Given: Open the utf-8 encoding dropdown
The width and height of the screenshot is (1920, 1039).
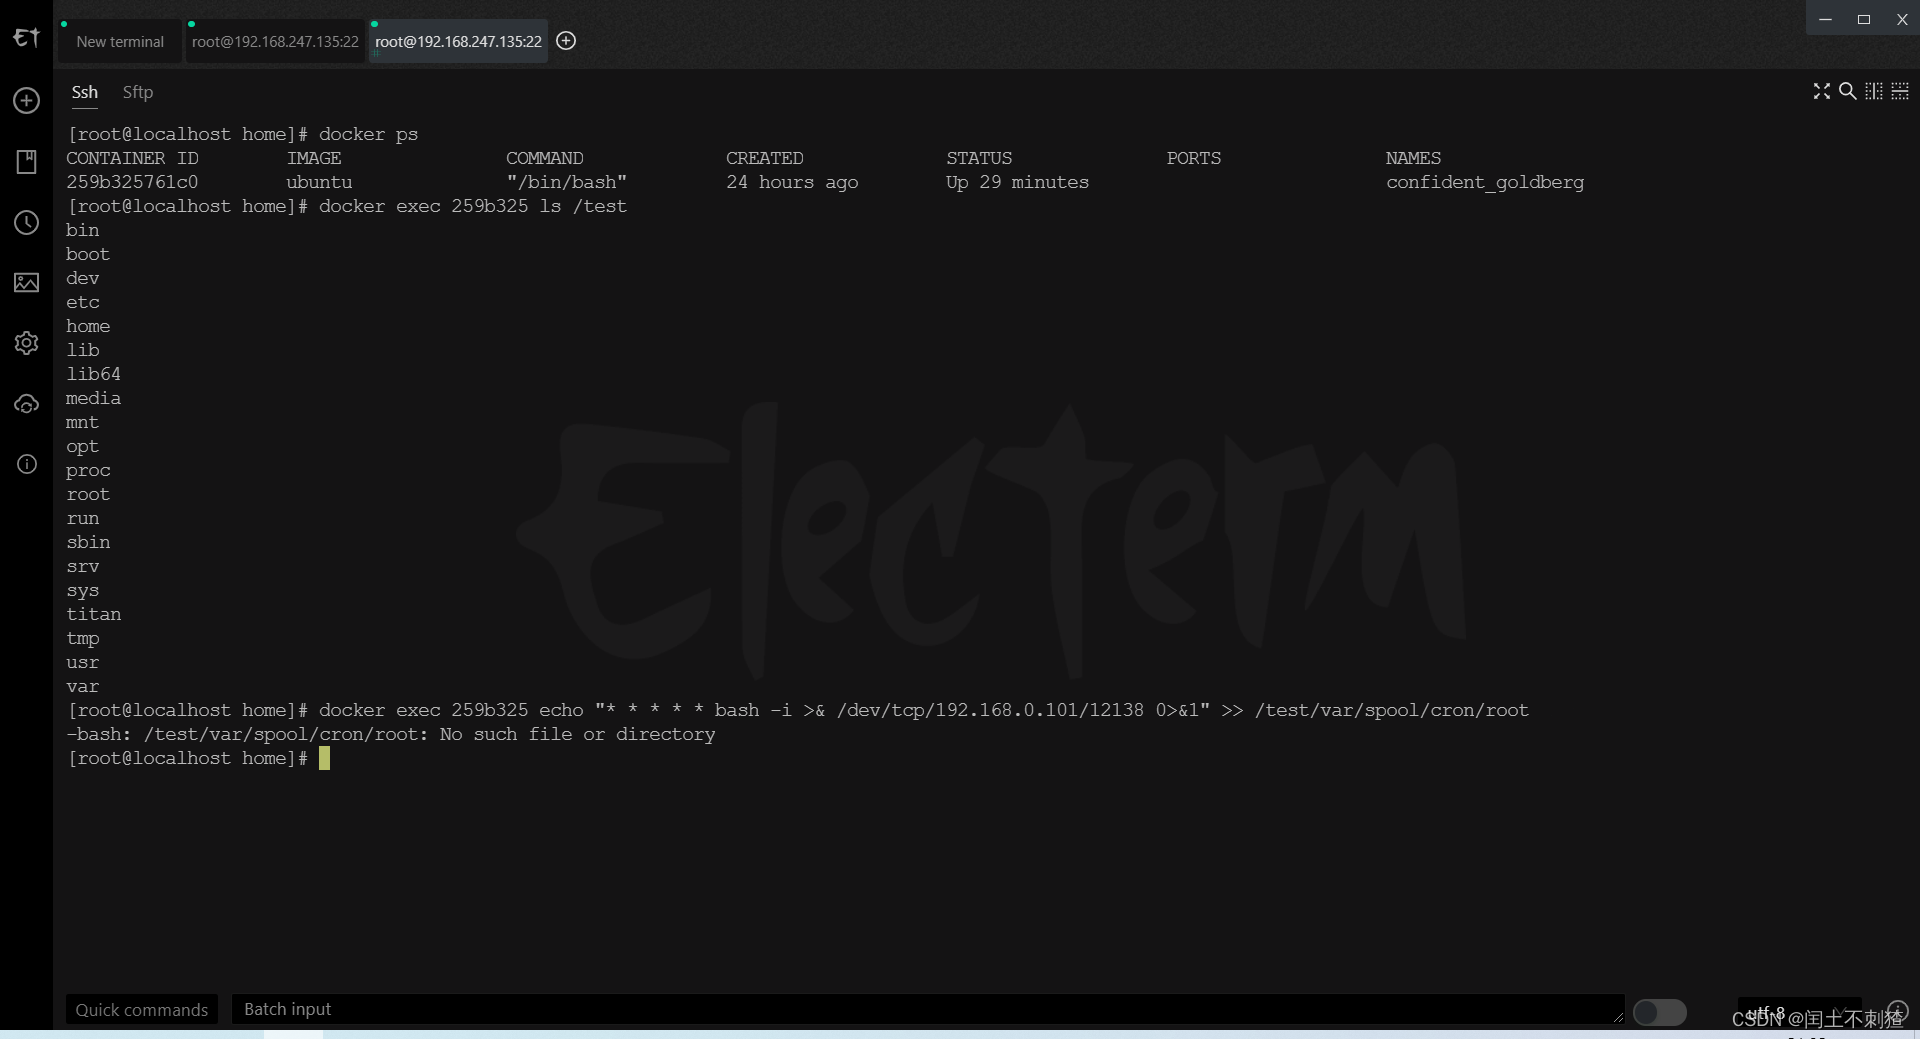Looking at the screenshot, I should coord(1800,1011).
